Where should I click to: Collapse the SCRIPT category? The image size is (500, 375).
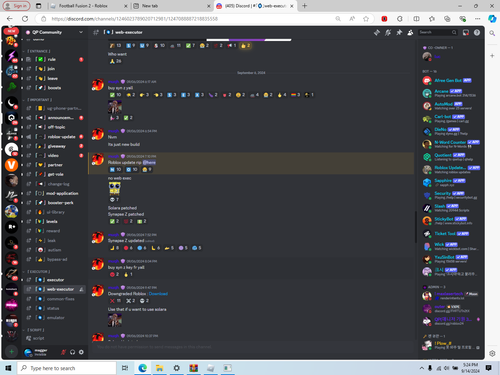tap(34, 330)
